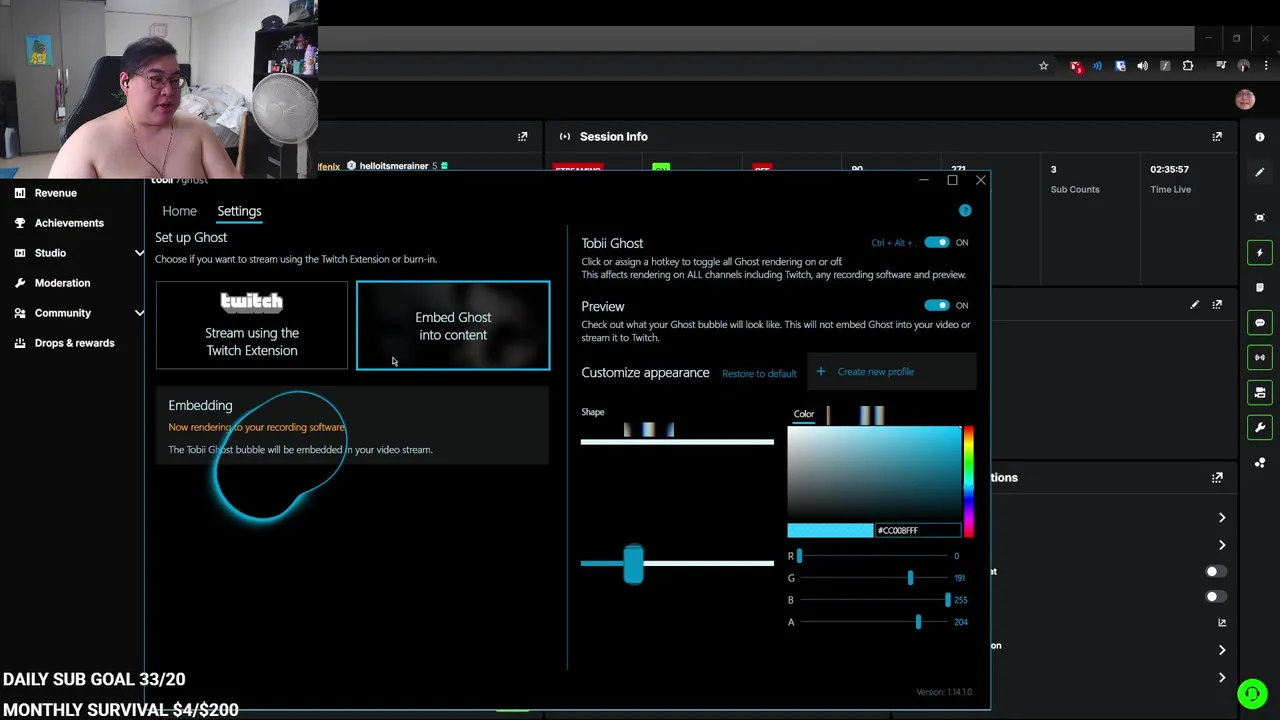Pop out the Quick Actions panel

coord(1217,478)
